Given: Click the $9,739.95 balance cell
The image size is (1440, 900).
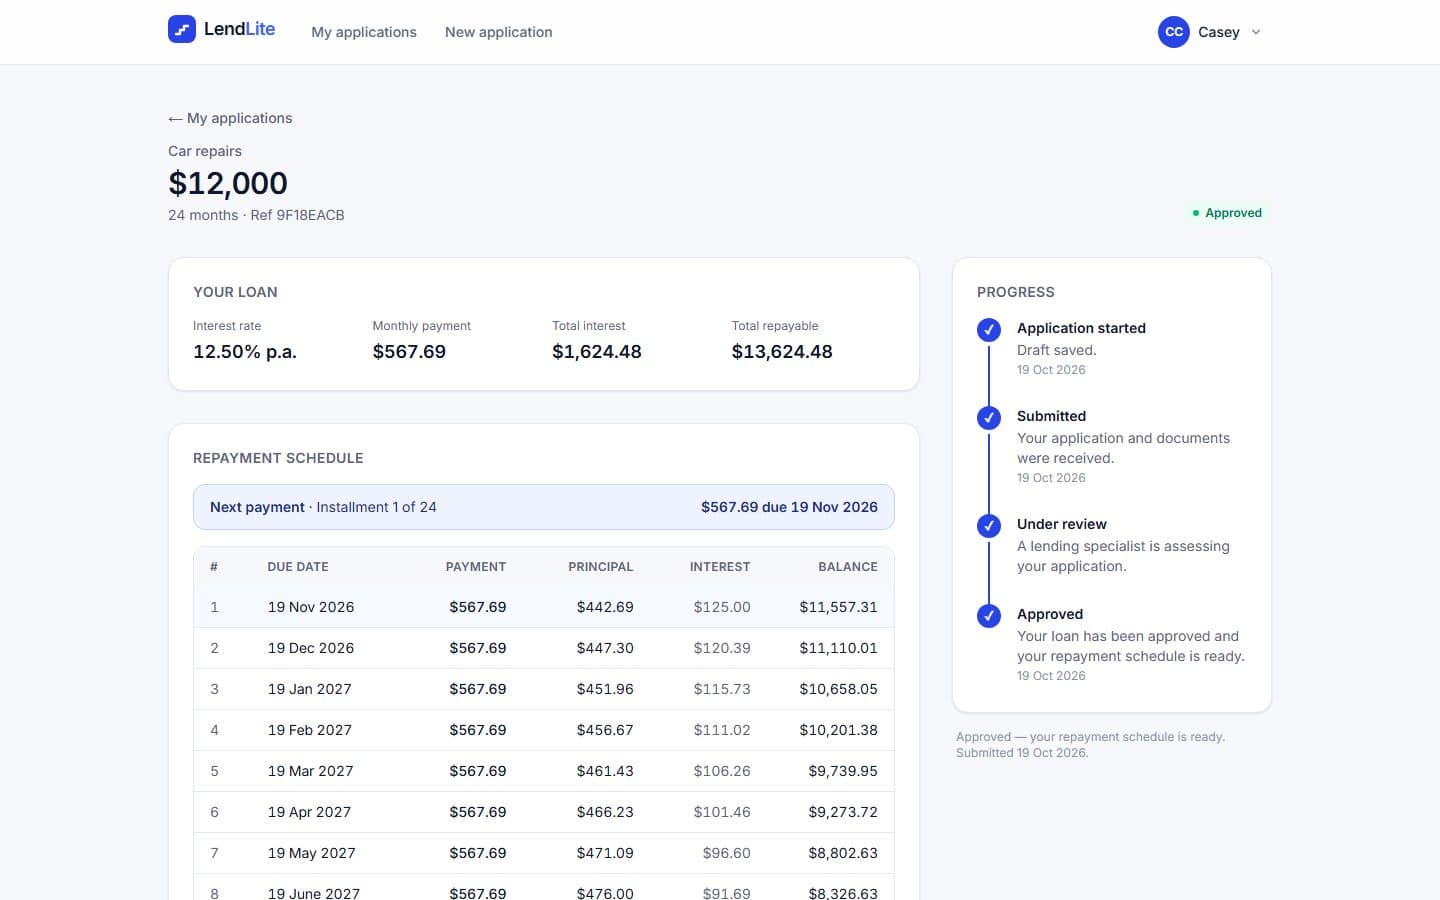Looking at the screenshot, I should [843, 771].
